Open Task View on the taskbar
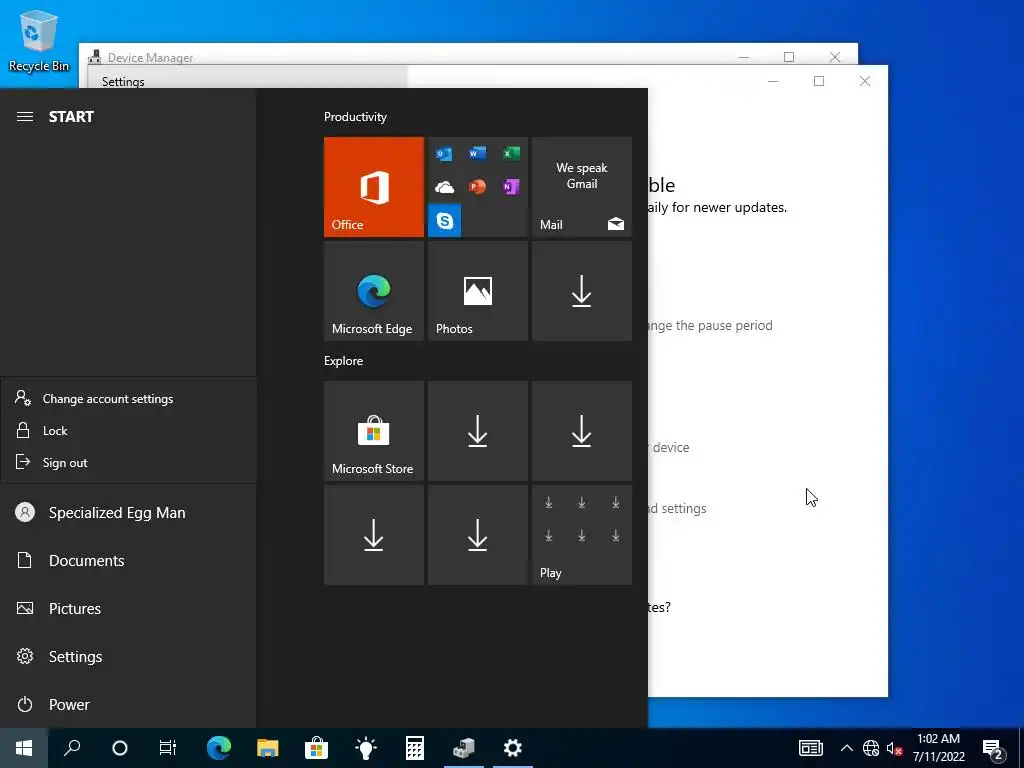 [x=168, y=748]
